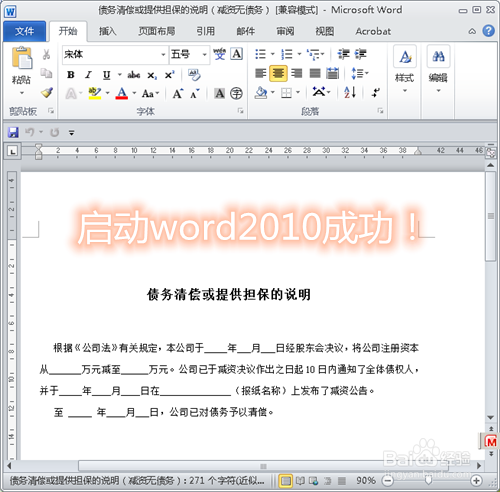This screenshot has width=500, height=492.
Task: Open the Font dialog launcher
Action: coord(240,111)
